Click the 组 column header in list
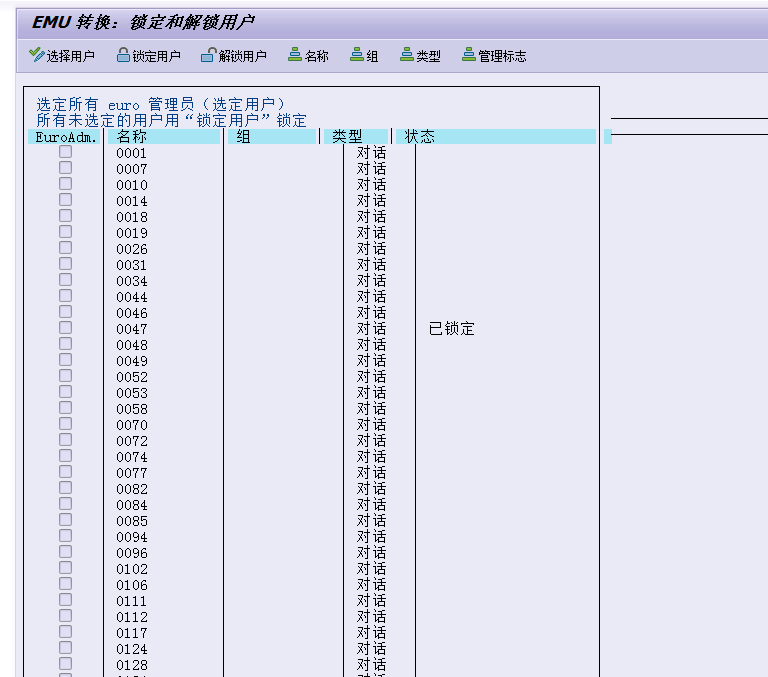Viewport: 768px width, 677px height. [272, 137]
